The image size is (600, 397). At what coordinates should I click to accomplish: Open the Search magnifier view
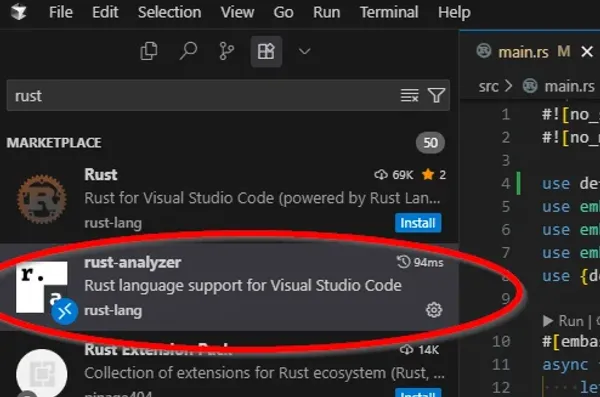click(x=188, y=51)
